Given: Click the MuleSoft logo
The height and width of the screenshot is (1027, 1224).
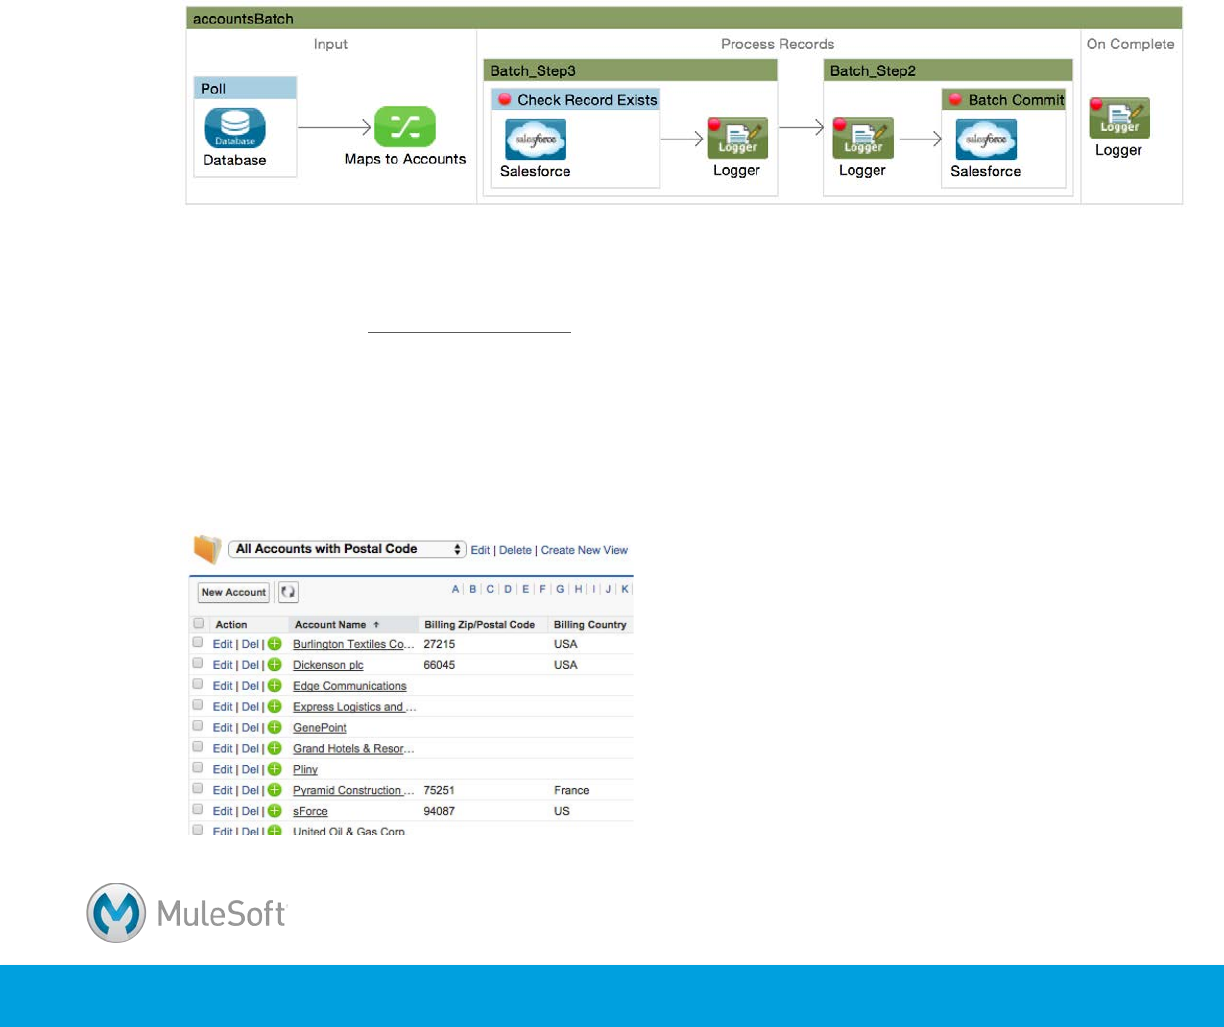Looking at the screenshot, I should [187, 913].
